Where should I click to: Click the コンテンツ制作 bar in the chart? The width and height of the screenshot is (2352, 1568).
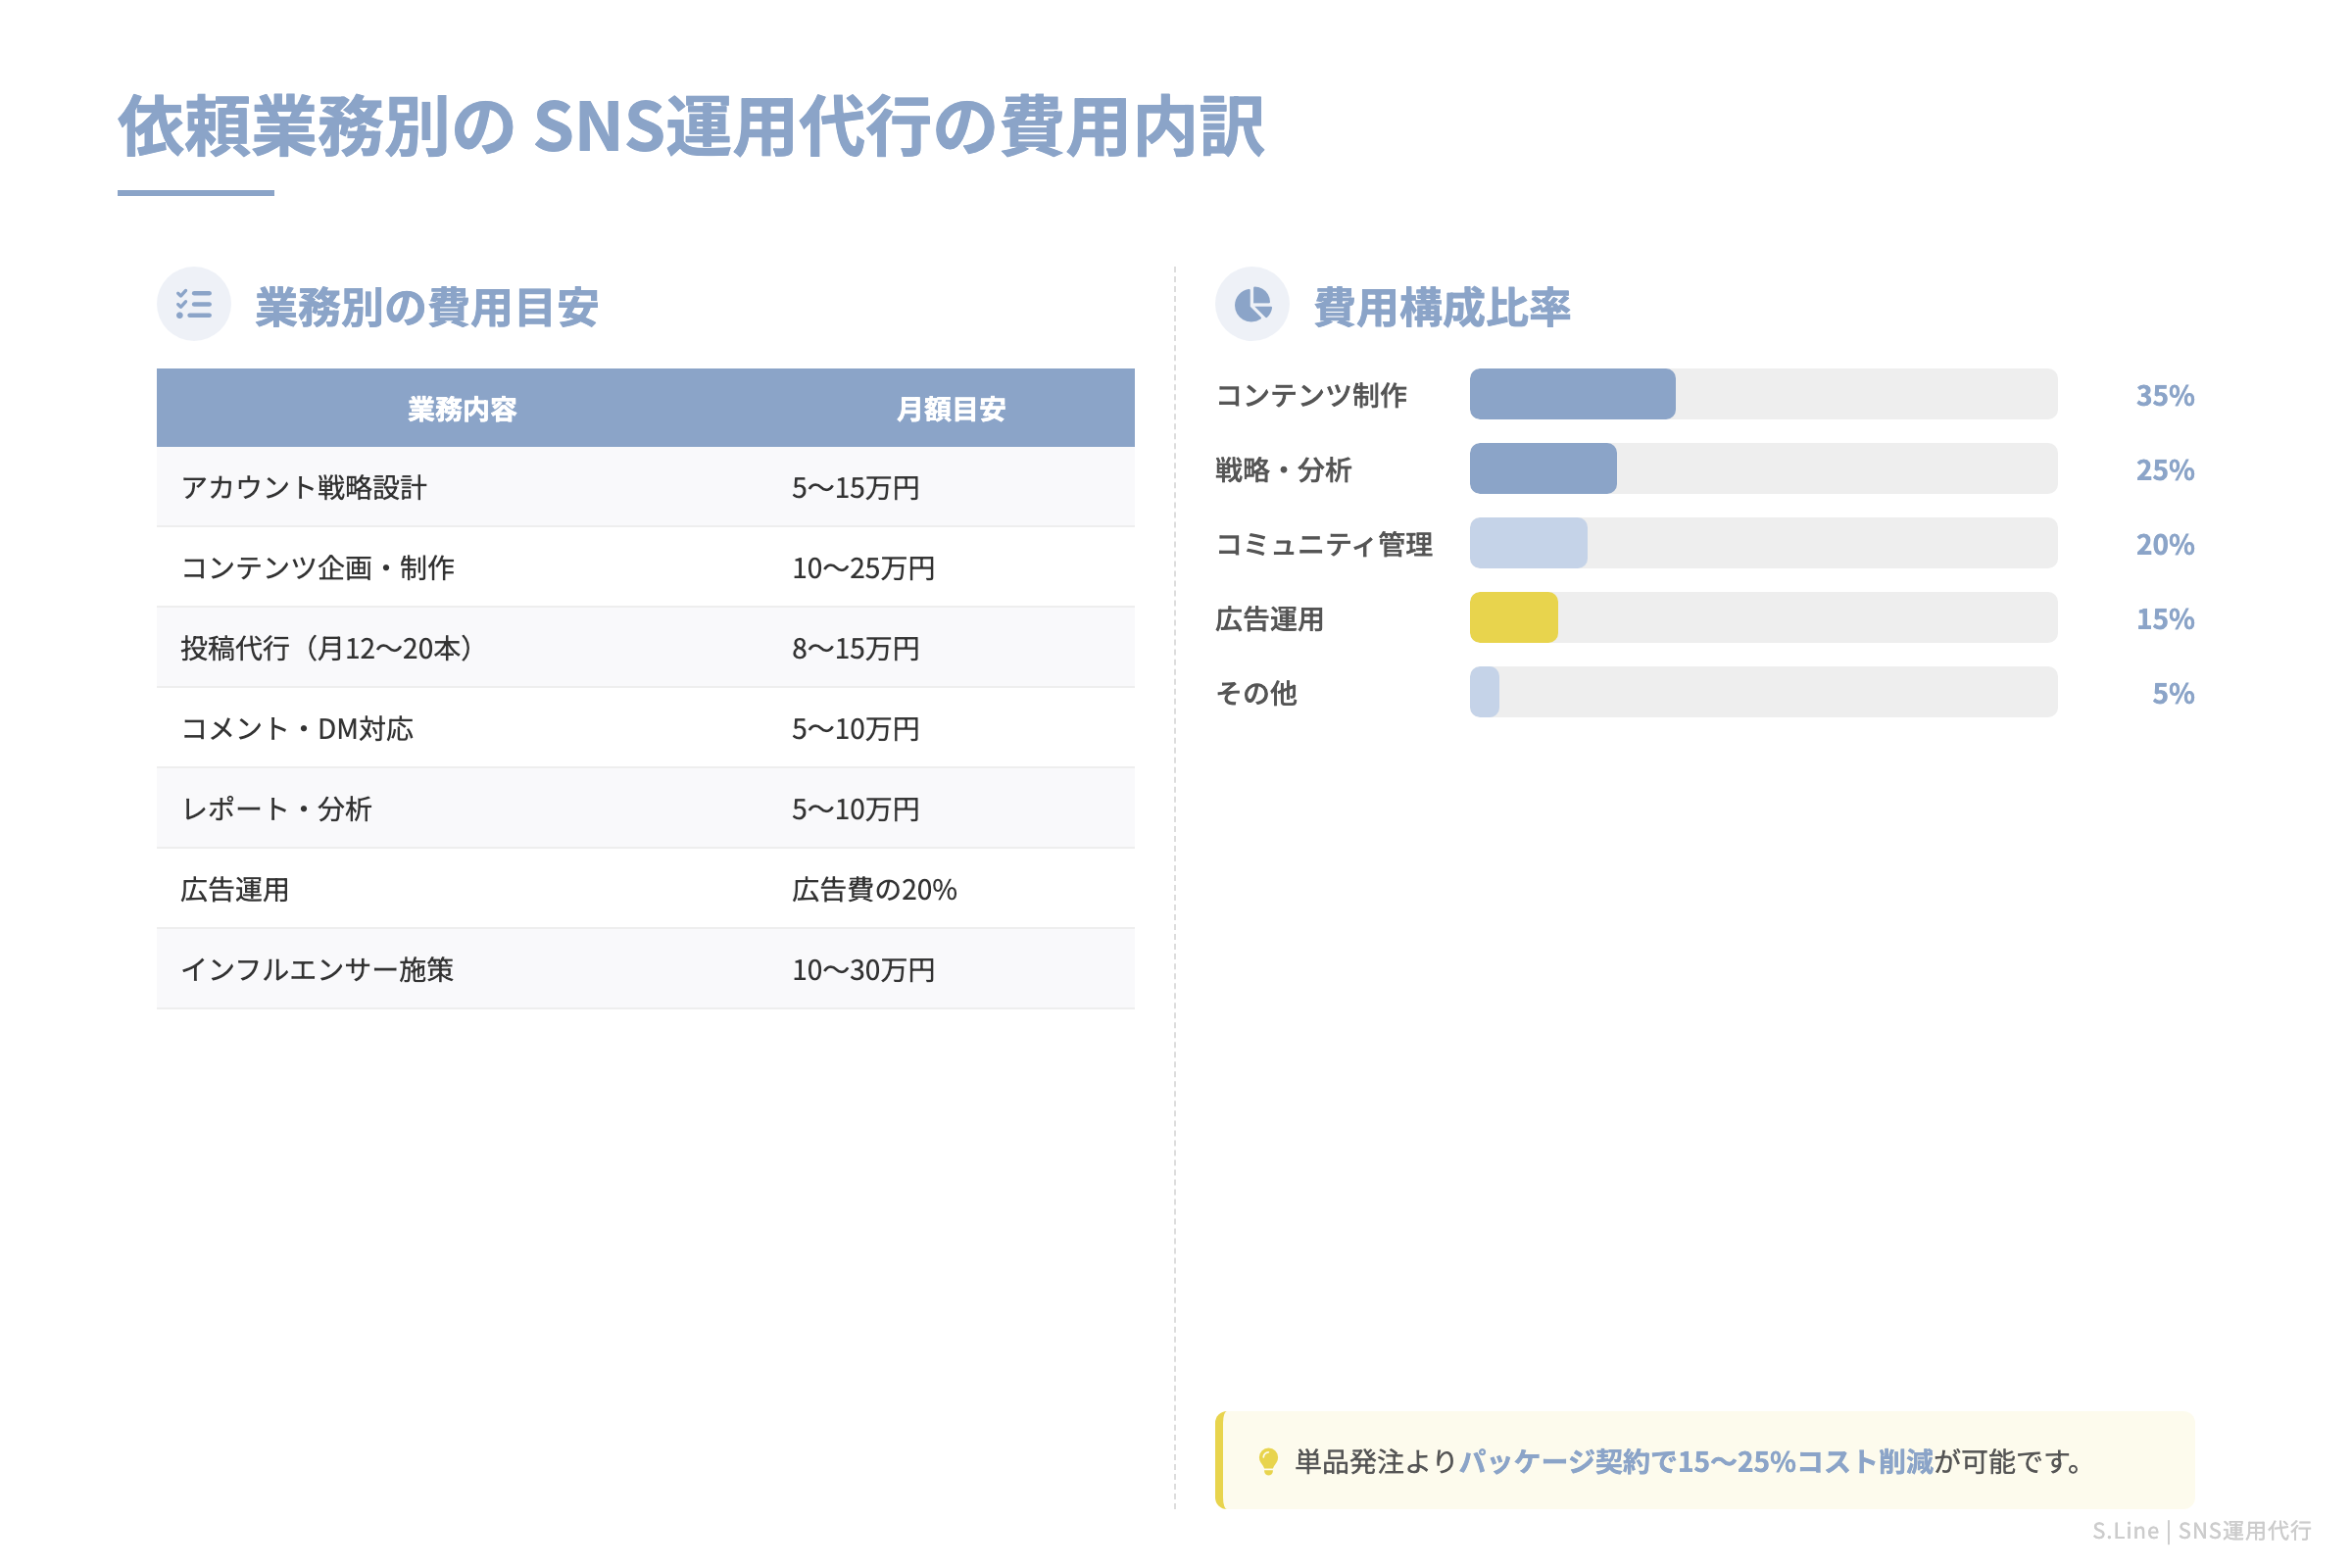(1570, 395)
